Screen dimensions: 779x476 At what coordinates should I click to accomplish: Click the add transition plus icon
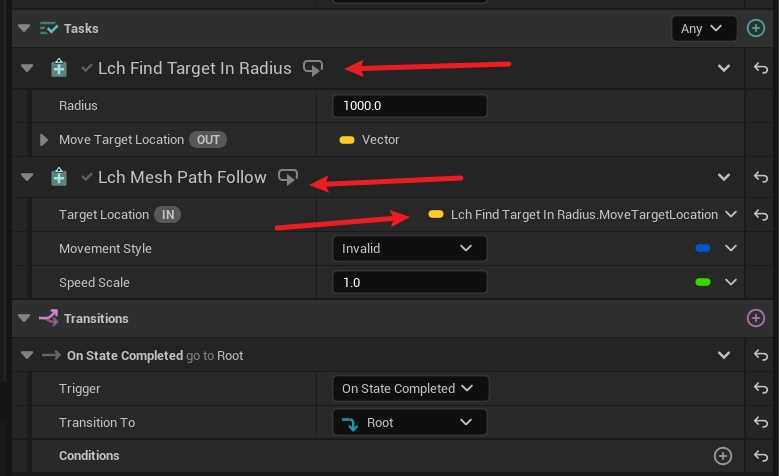(756, 318)
